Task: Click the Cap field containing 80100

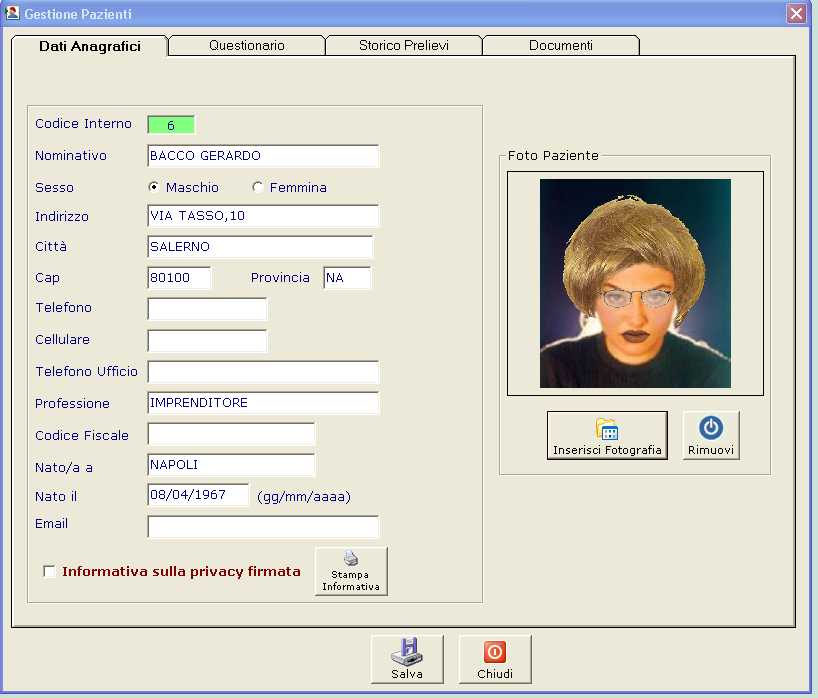Action: (x=179, y=278)
